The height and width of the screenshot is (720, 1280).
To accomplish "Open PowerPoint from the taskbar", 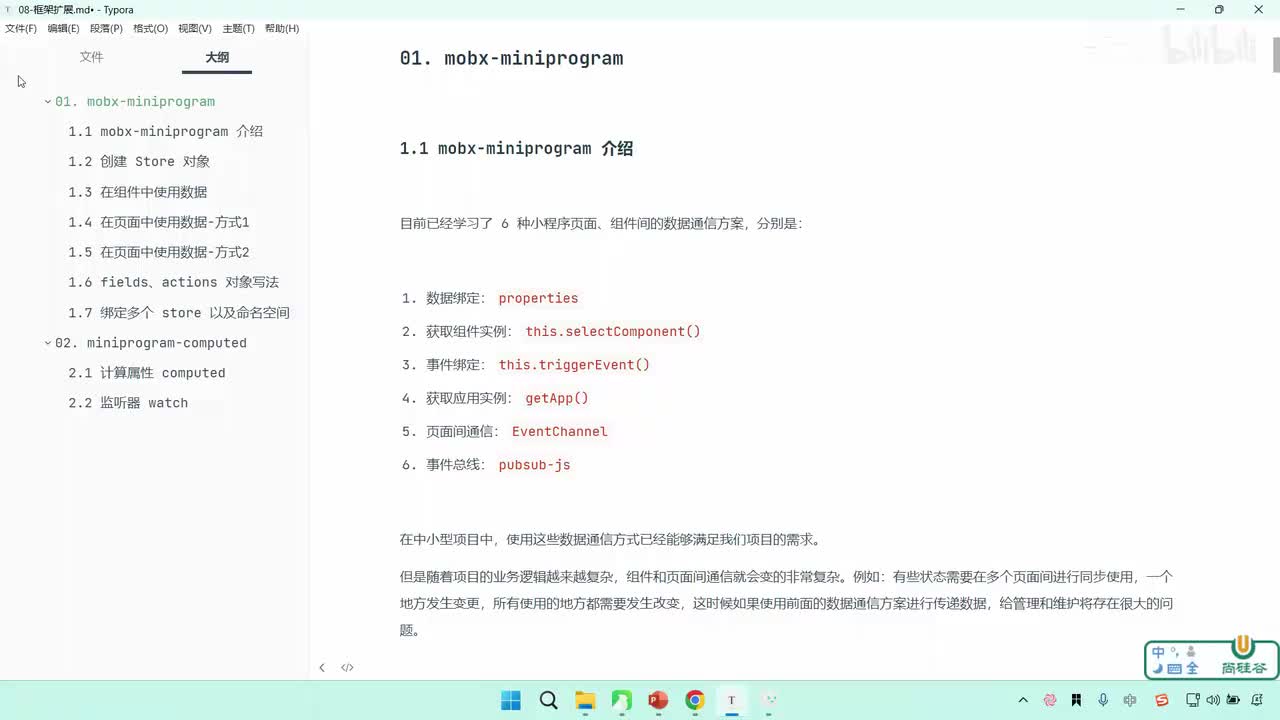I will tap(658, 700).
